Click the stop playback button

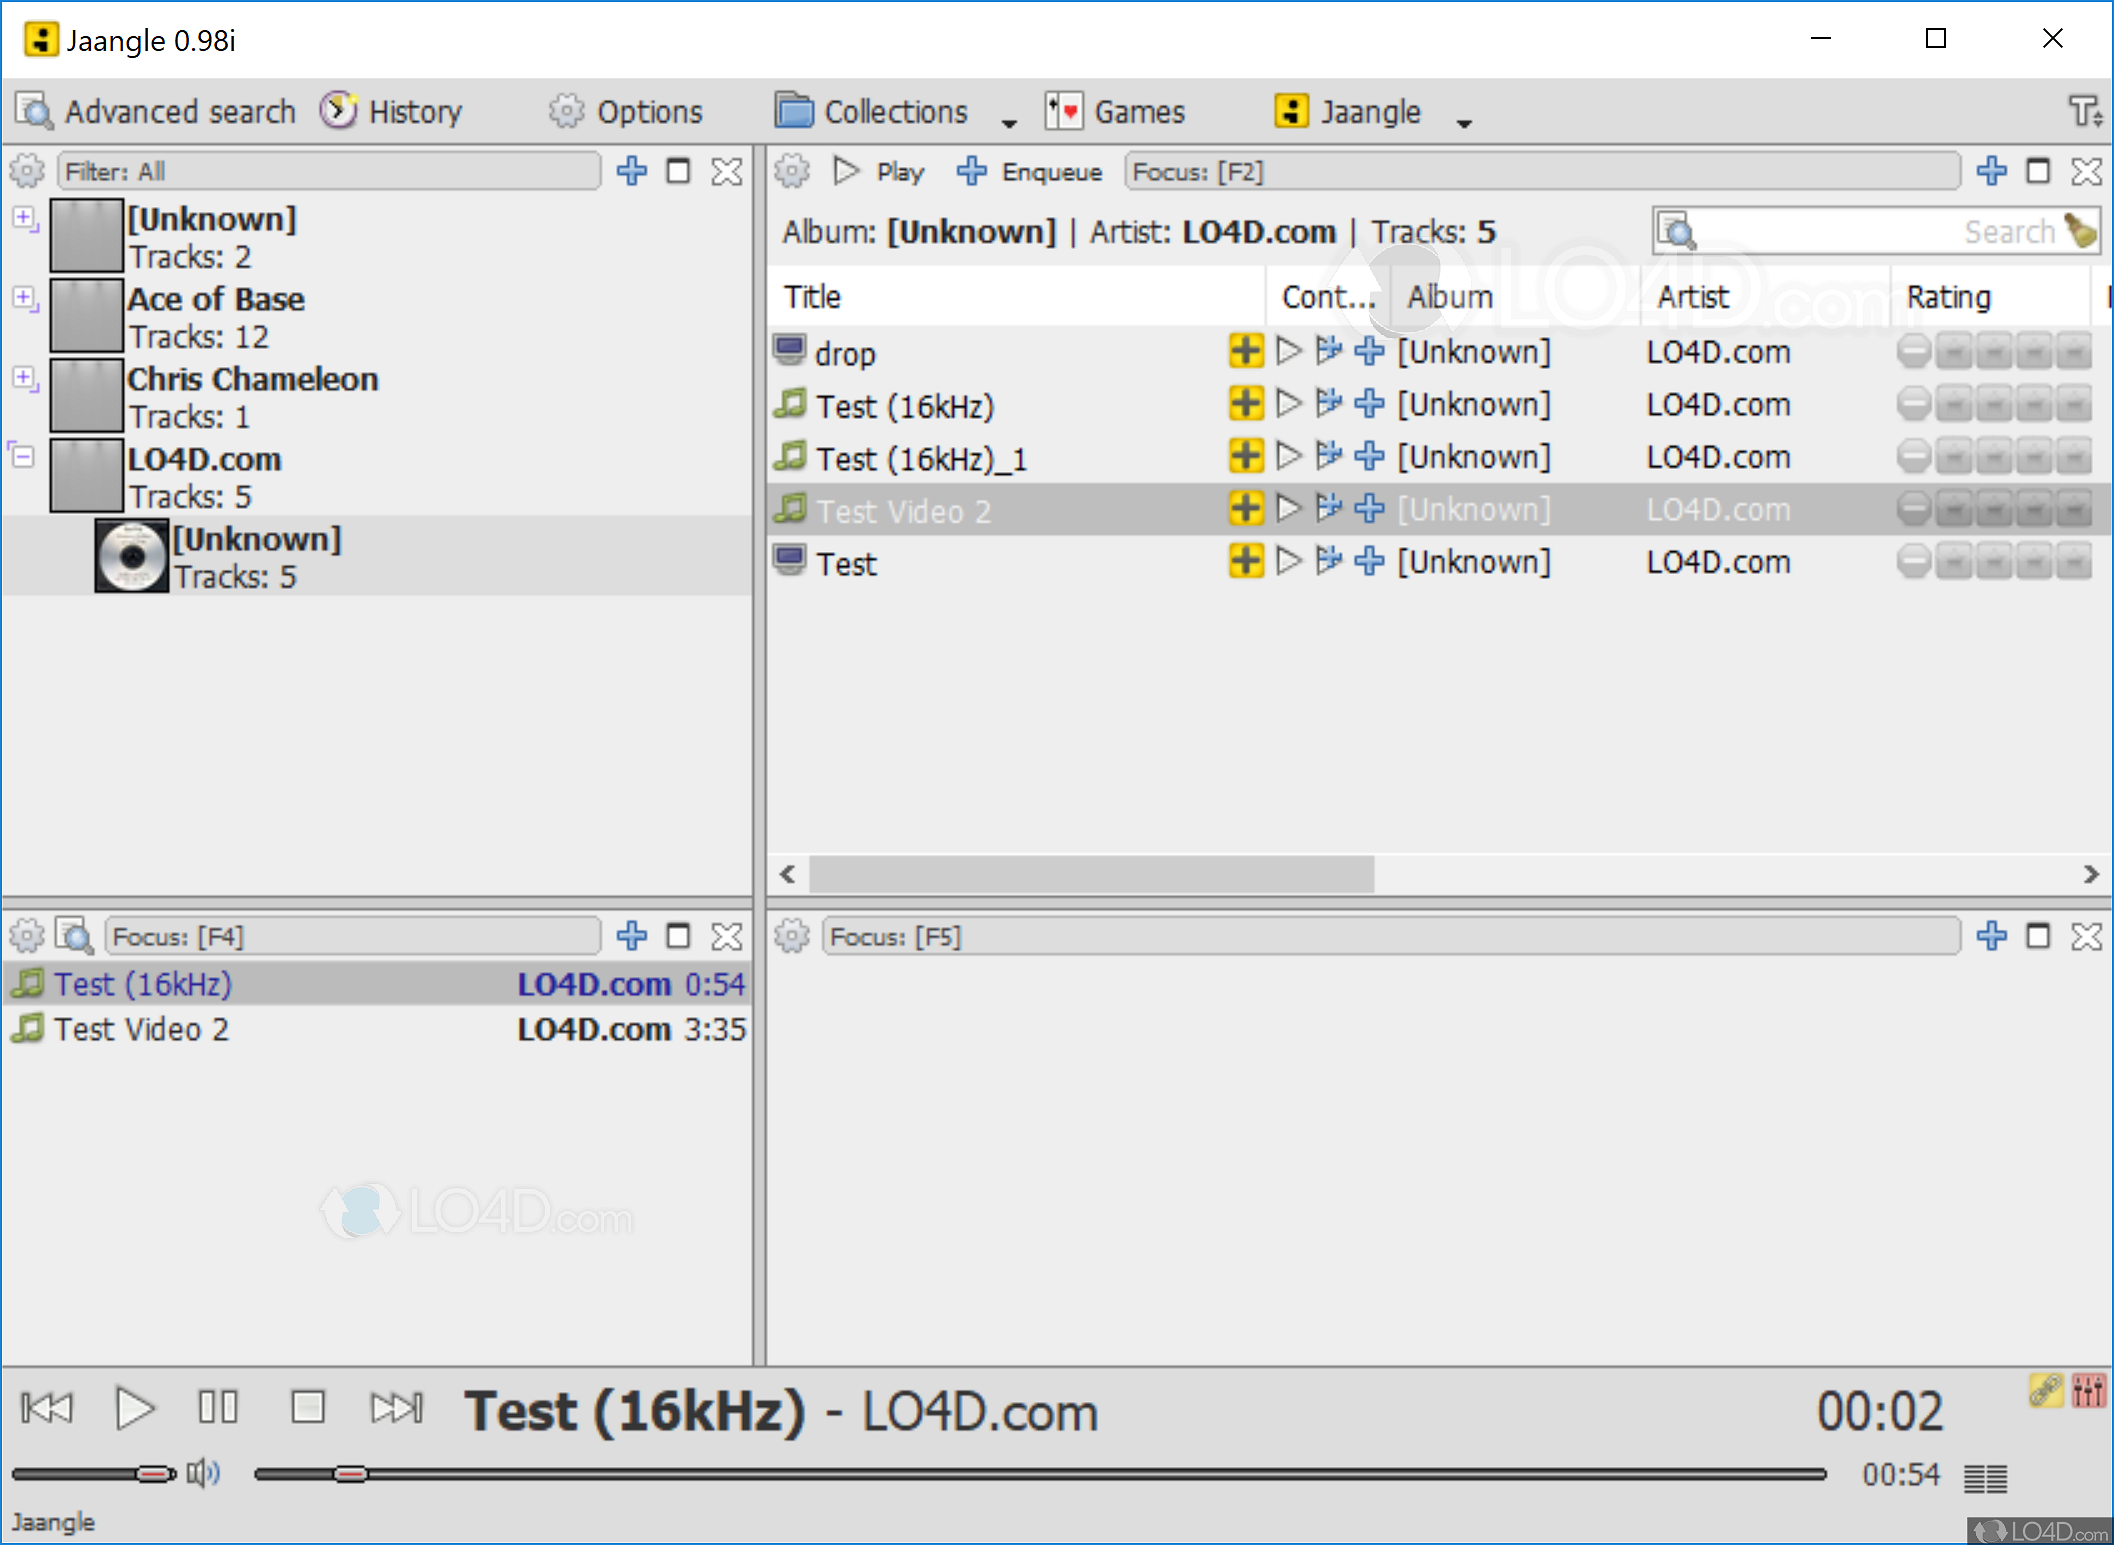tap(307, 1408)
